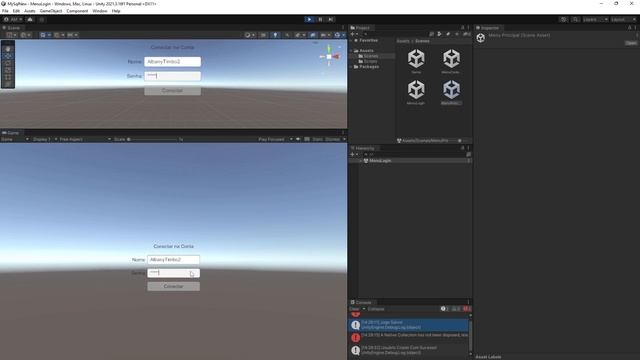Viewport: 640px width, 360px height.
Task: Toggle scene visibility of hidden objects
Action: [x=312, y=35]
